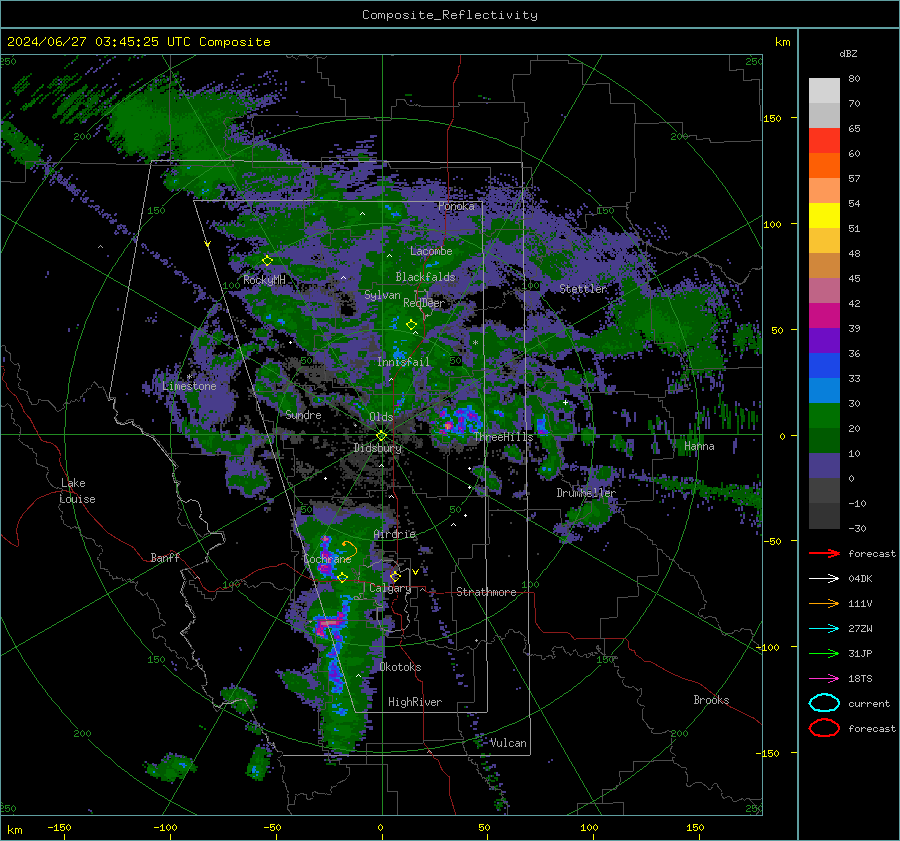Click the orange curled storm track near Cochrane

click(x=349, y=549)
